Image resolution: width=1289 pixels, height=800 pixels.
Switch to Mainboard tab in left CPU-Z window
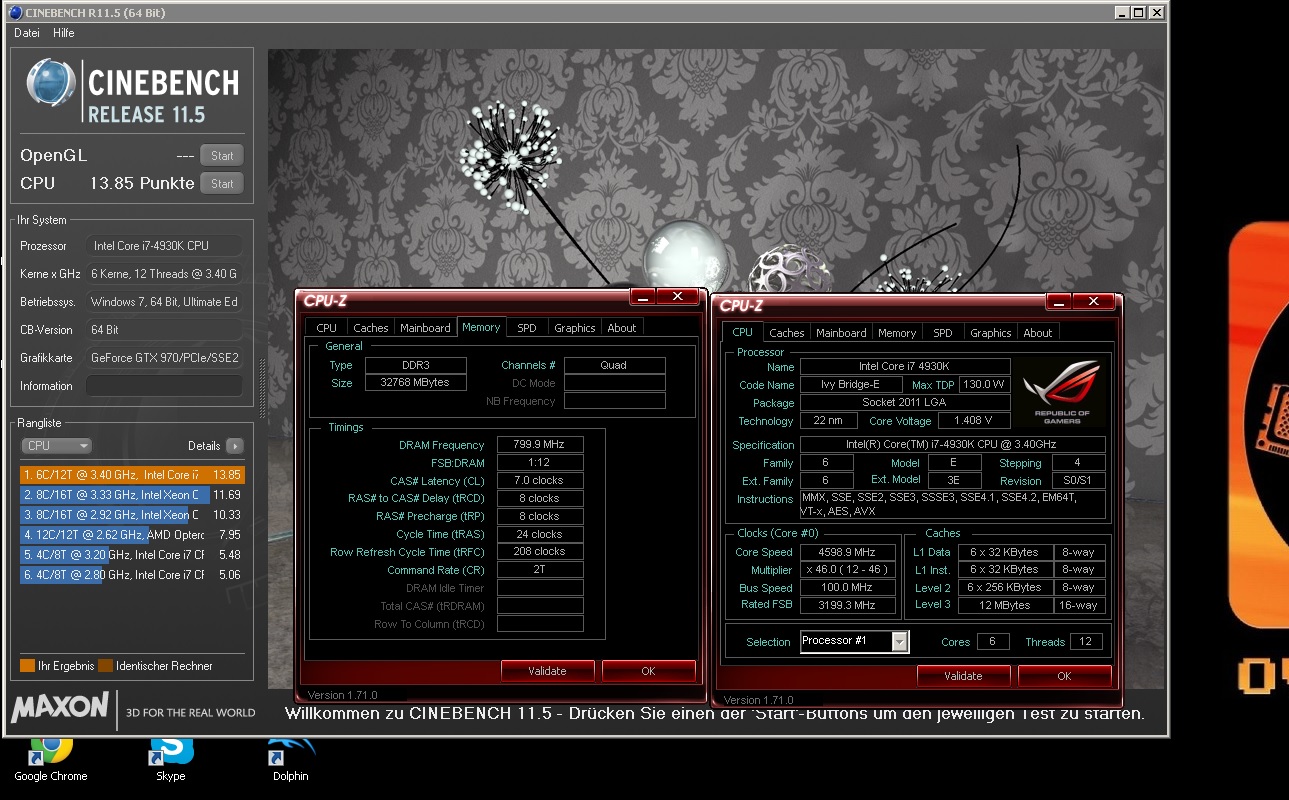point(425,328)
